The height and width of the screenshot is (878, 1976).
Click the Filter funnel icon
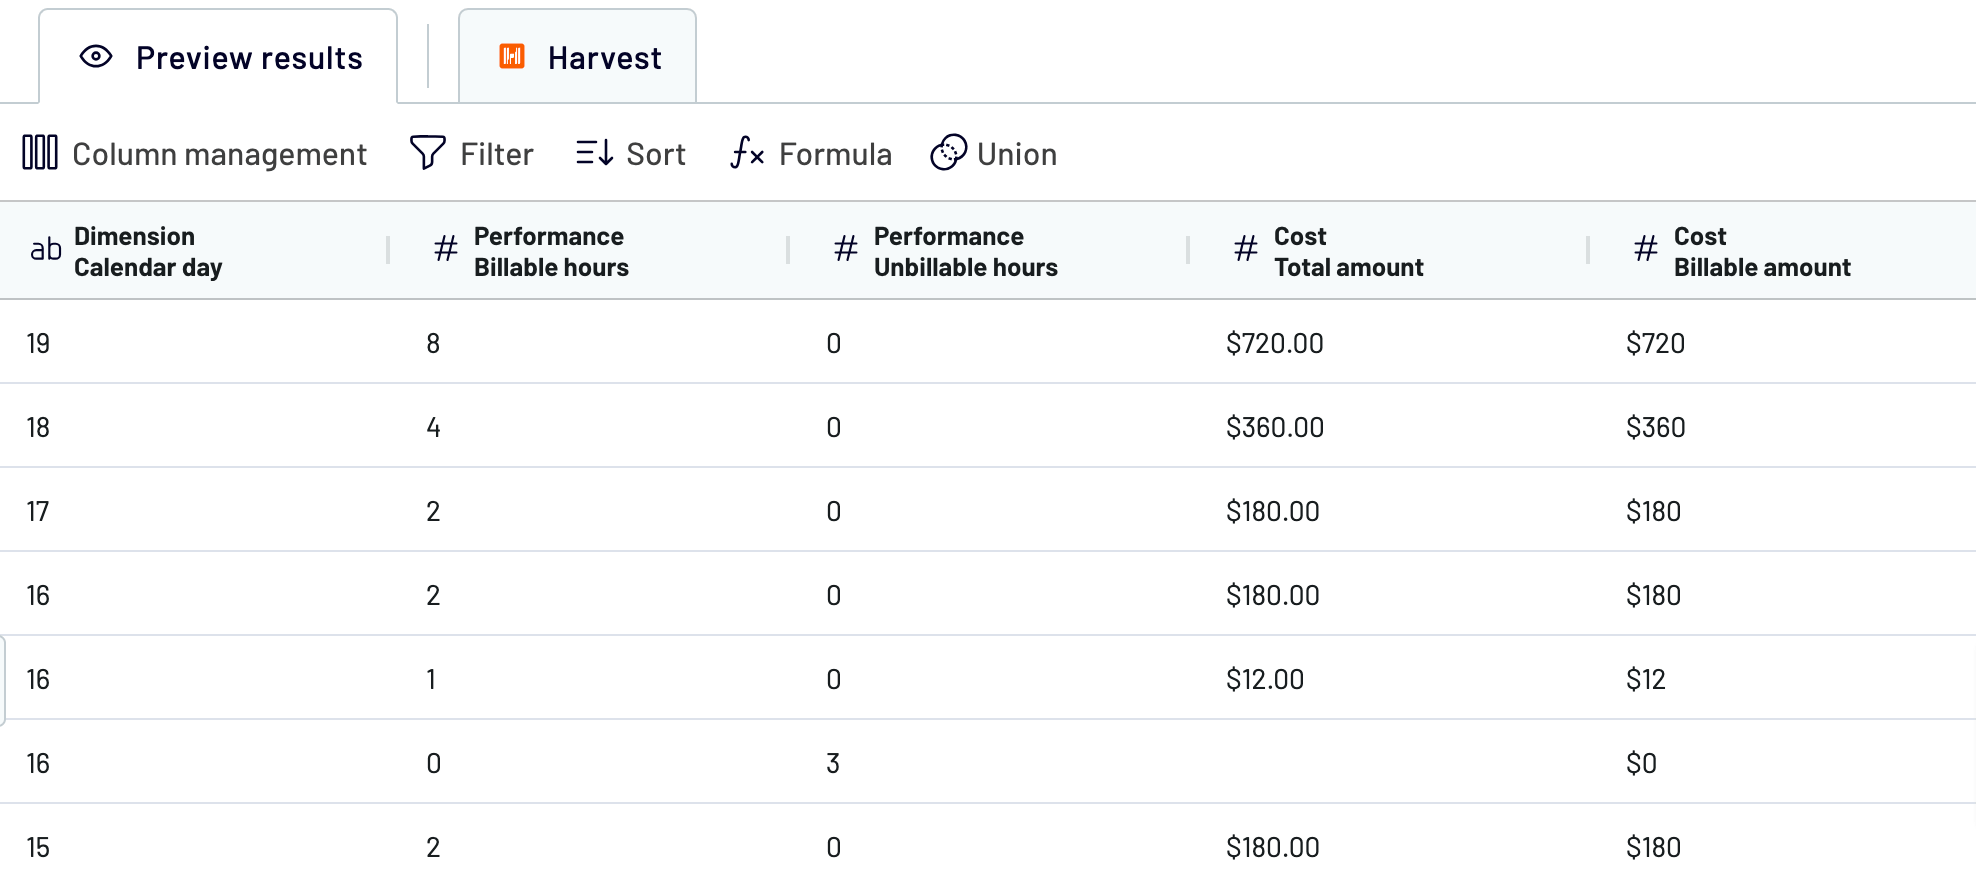[428, 153]
